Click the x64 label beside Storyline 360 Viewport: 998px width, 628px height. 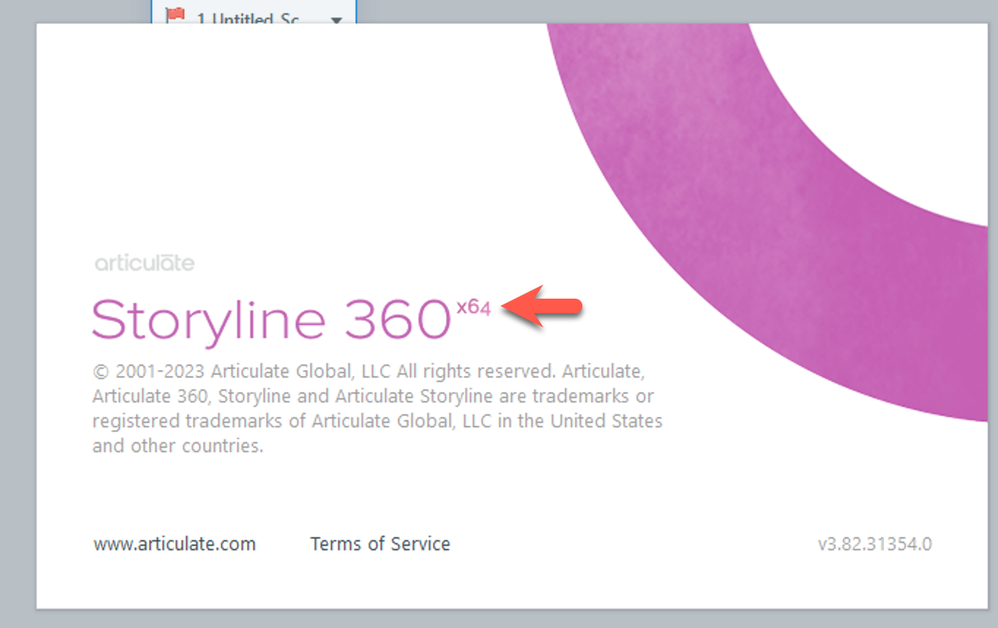click(474, 308)
